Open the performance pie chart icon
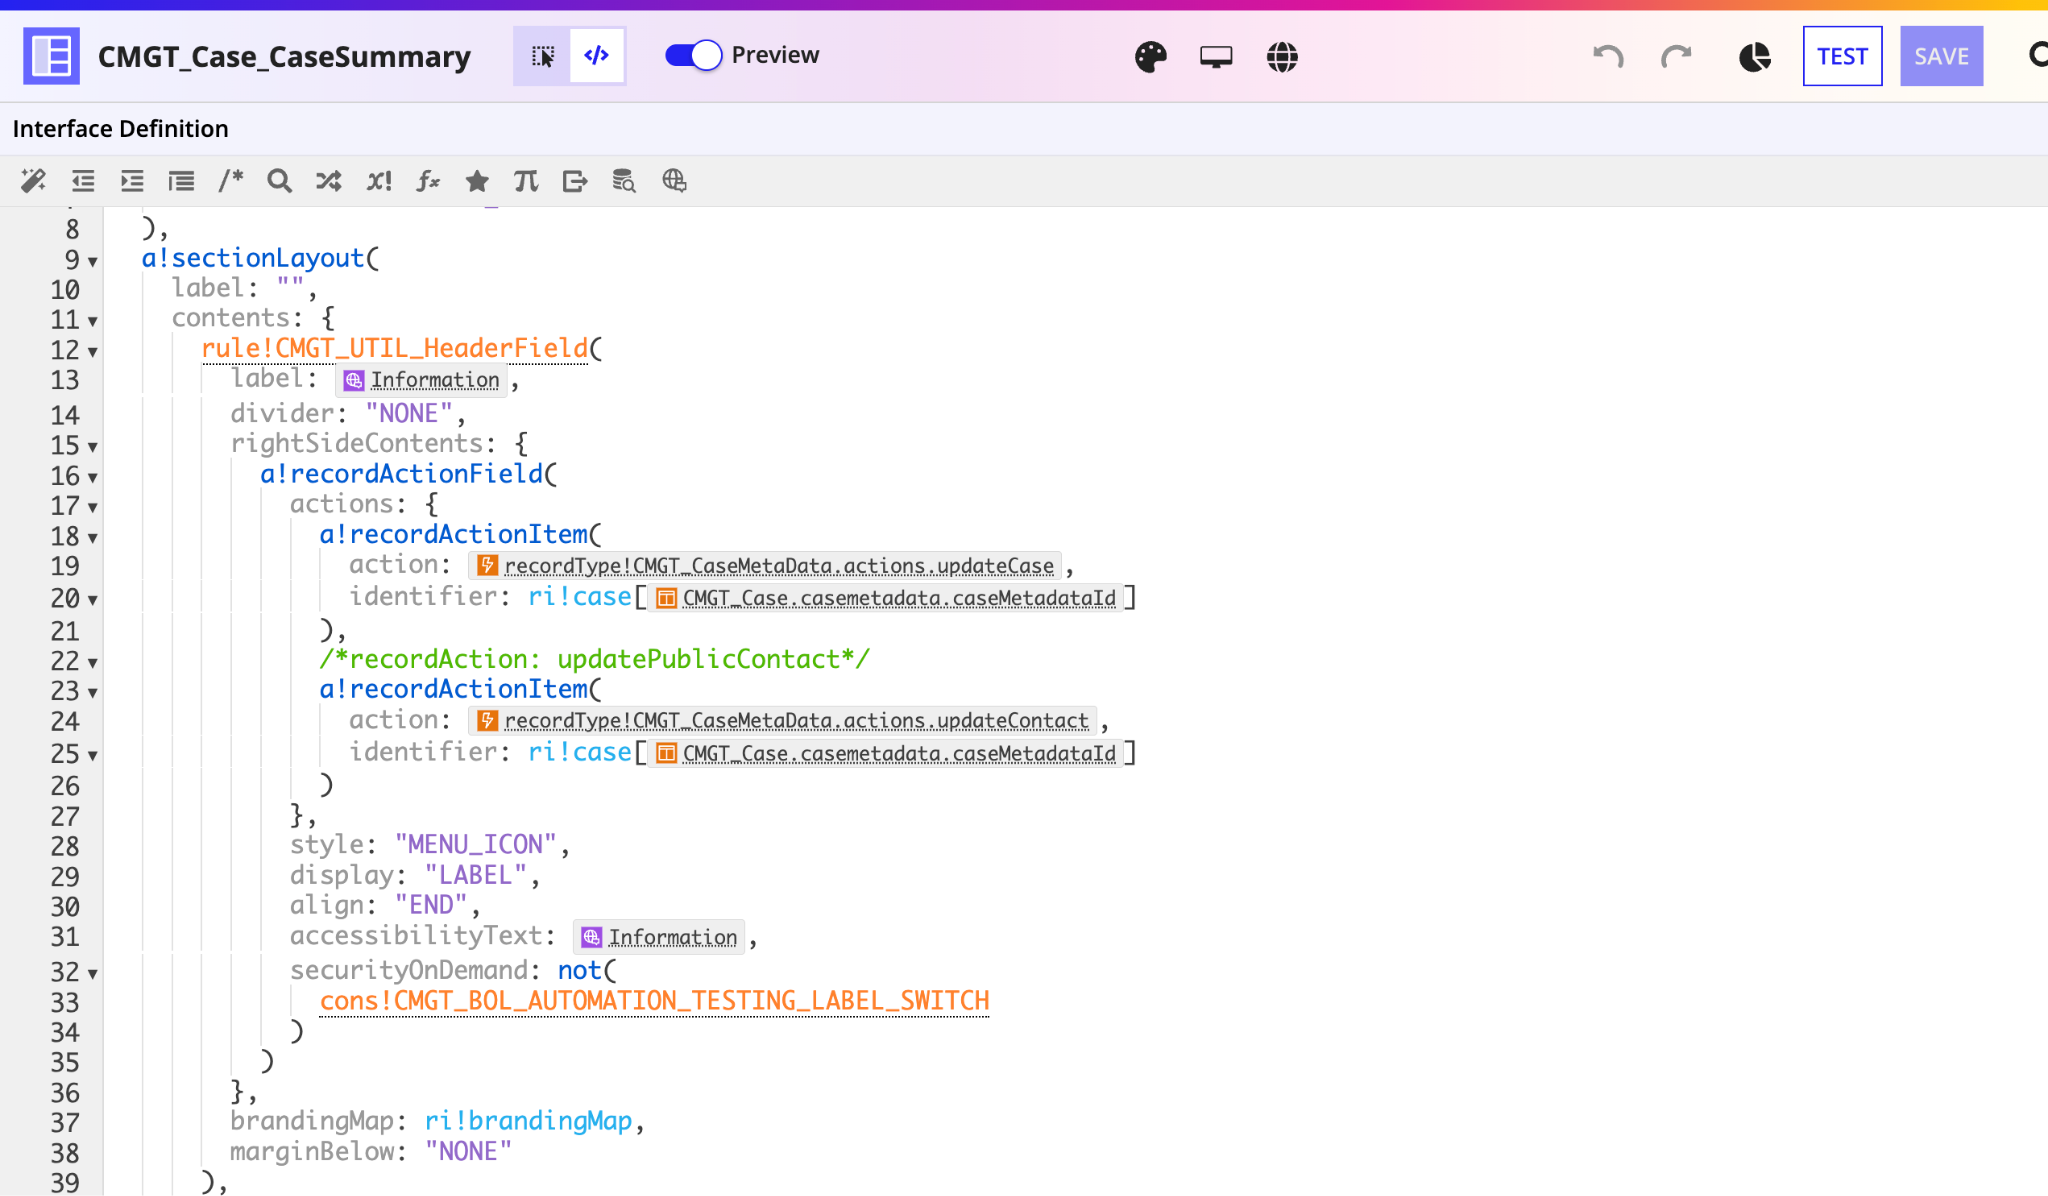The width and height of the screenshot is (2048, 1196). [1755, 57]
